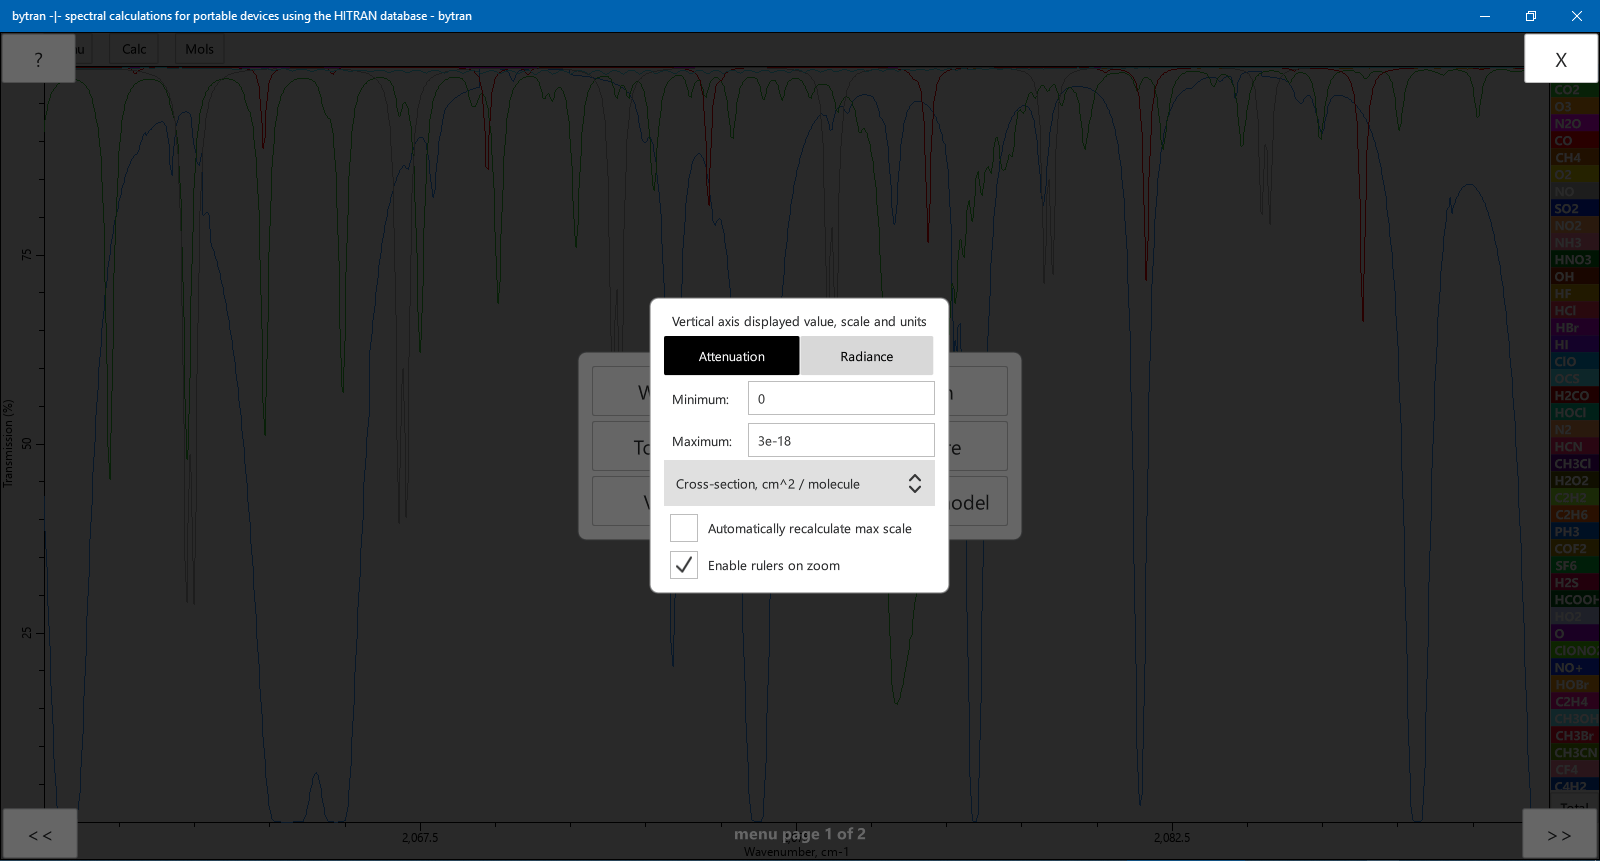This screenshot has height=861, width=1600.
Task: Open the question mark help button
Action: (x=38, y=59)
